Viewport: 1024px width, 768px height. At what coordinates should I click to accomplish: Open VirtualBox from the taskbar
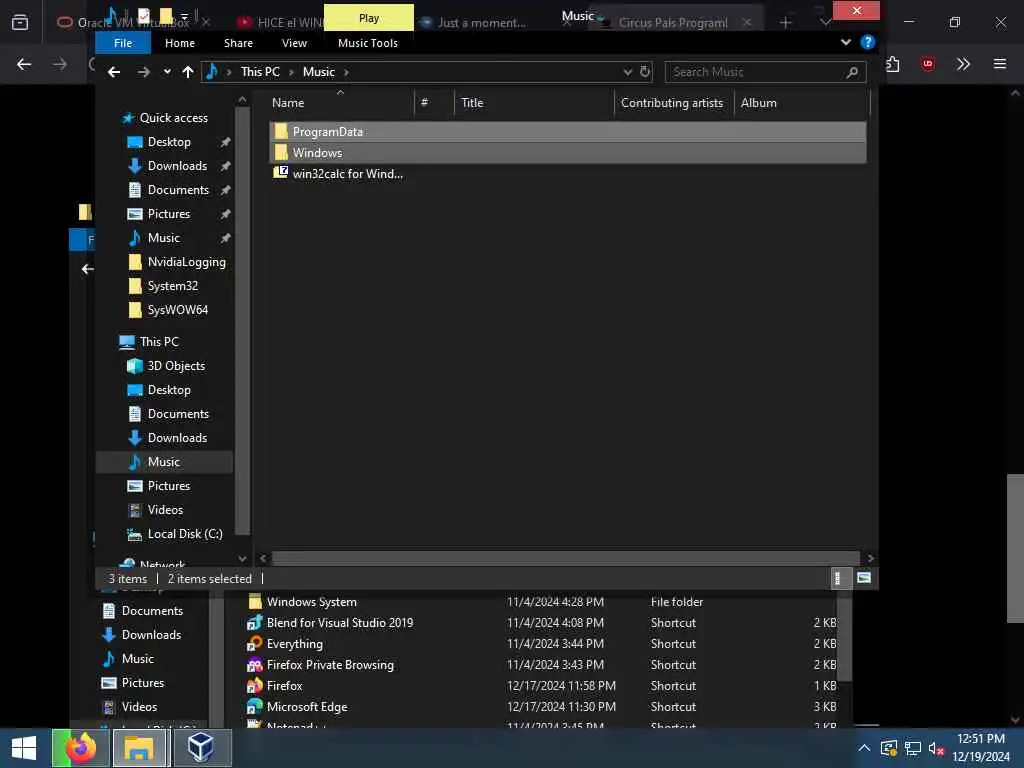pyautogui.click(x=202, y=748)
